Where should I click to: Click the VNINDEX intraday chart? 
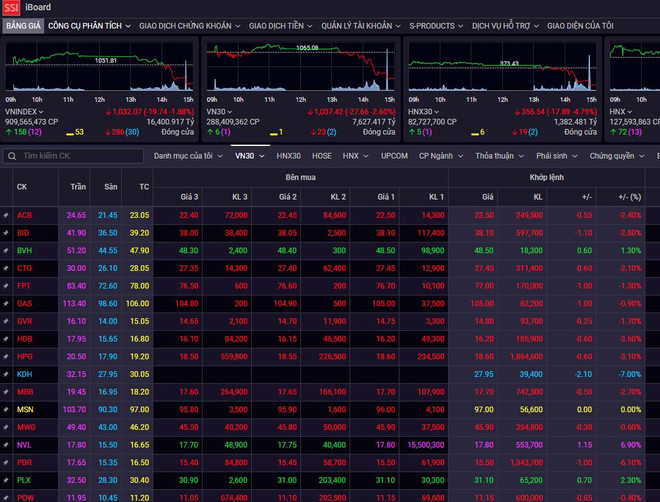tap(100, 68)
